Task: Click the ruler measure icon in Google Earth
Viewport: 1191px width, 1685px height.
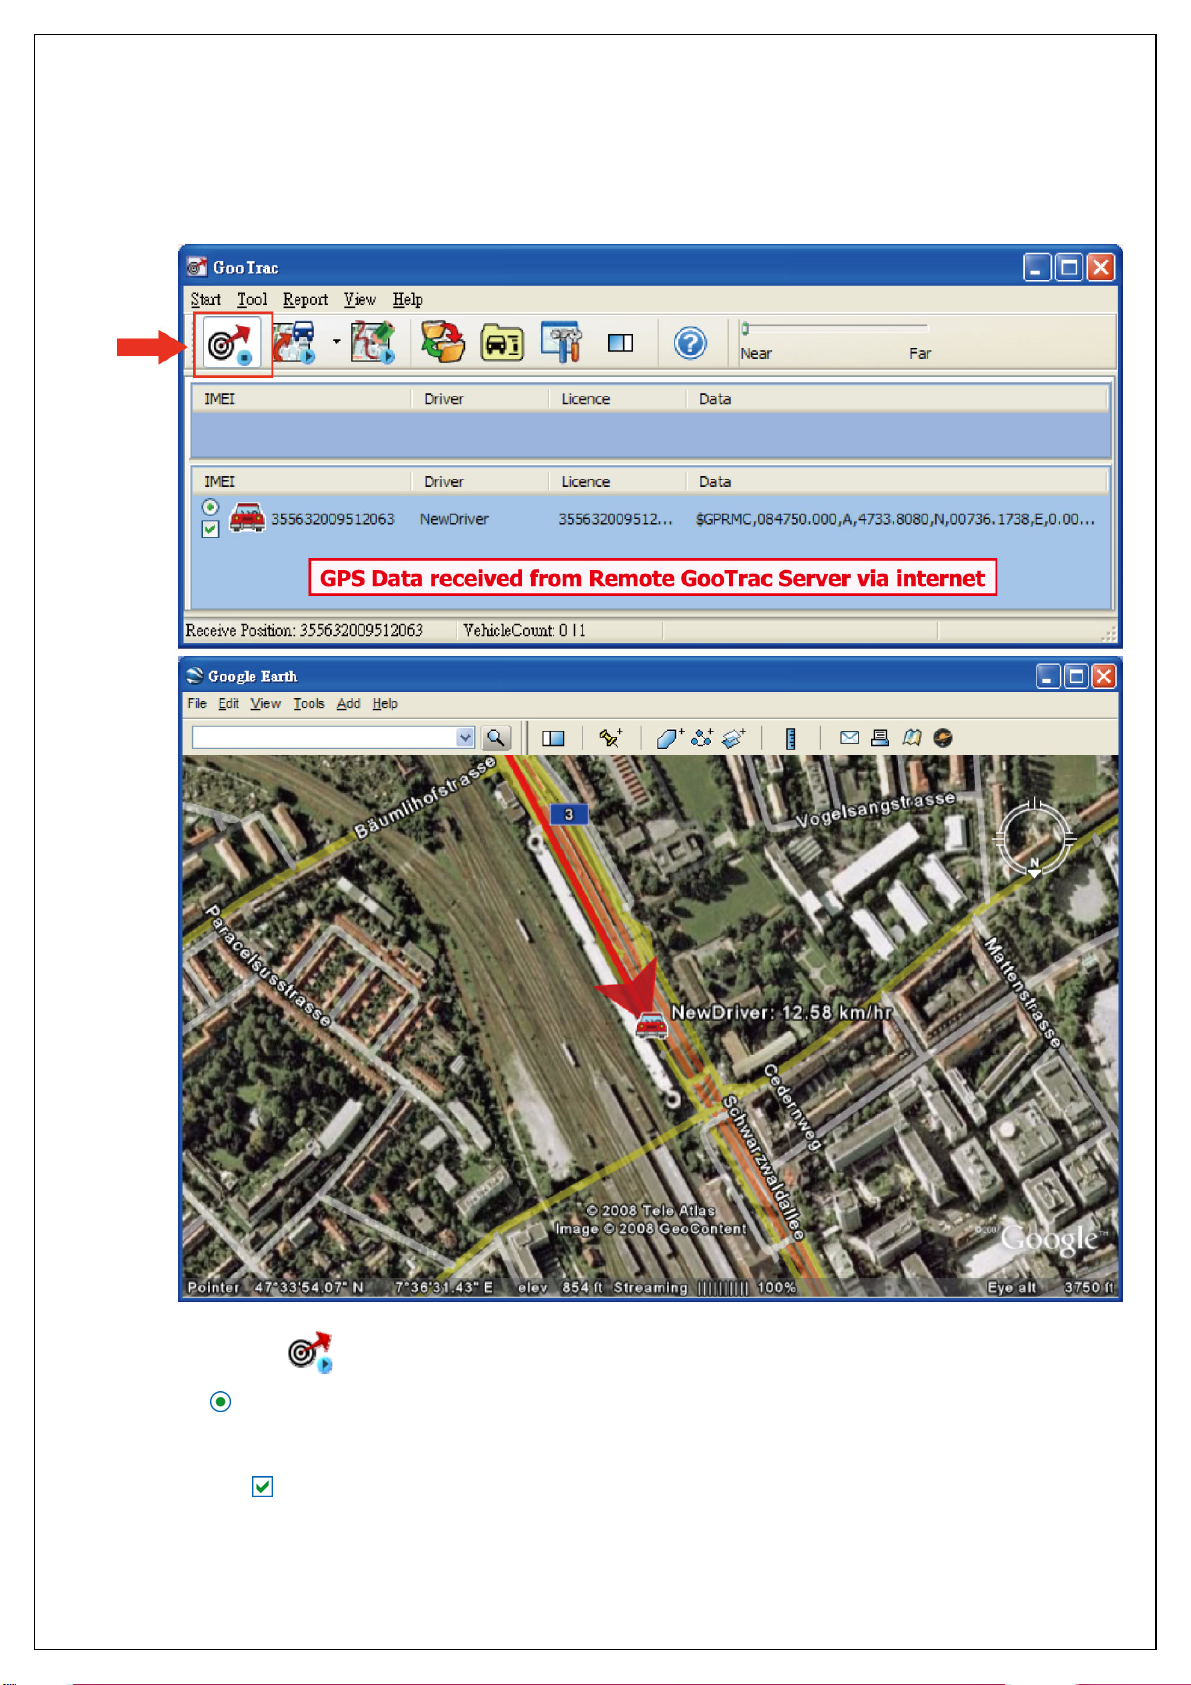Action: point(791,738)
